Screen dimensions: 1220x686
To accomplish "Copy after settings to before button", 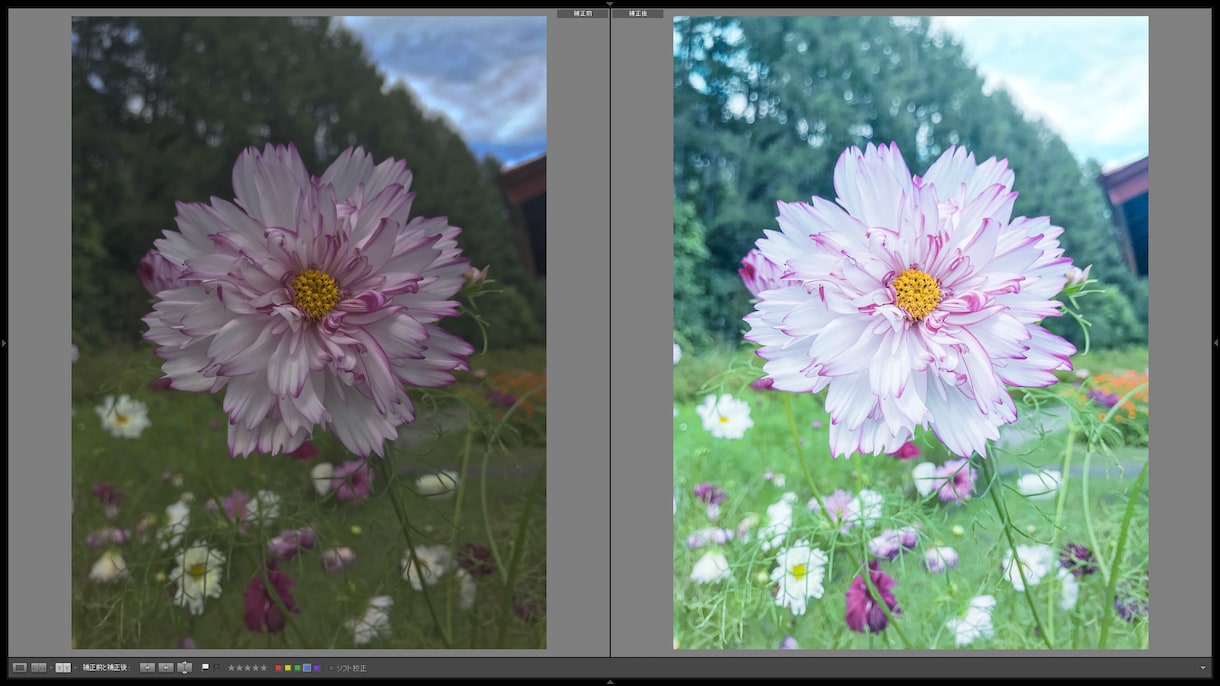I will coord(166,667).
